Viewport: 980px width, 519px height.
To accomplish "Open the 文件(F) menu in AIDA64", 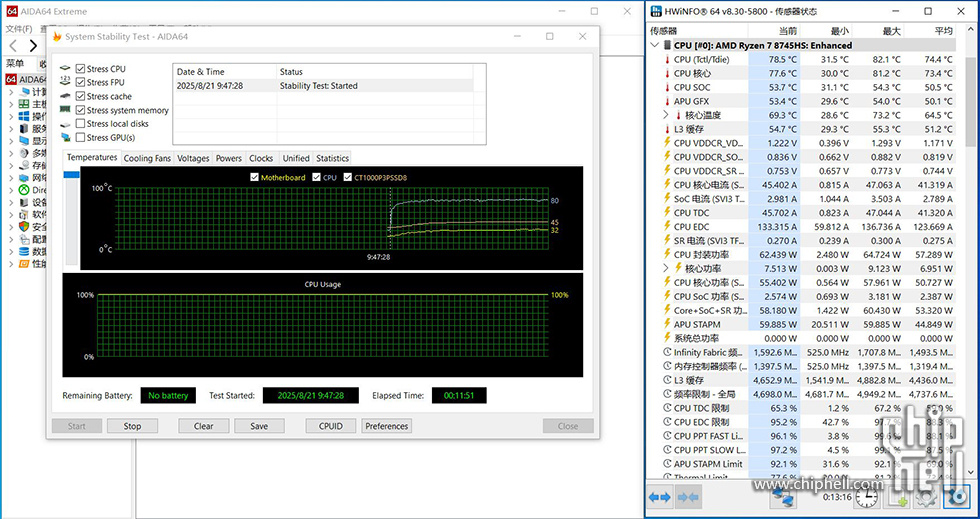I will (x=19, y=29).
